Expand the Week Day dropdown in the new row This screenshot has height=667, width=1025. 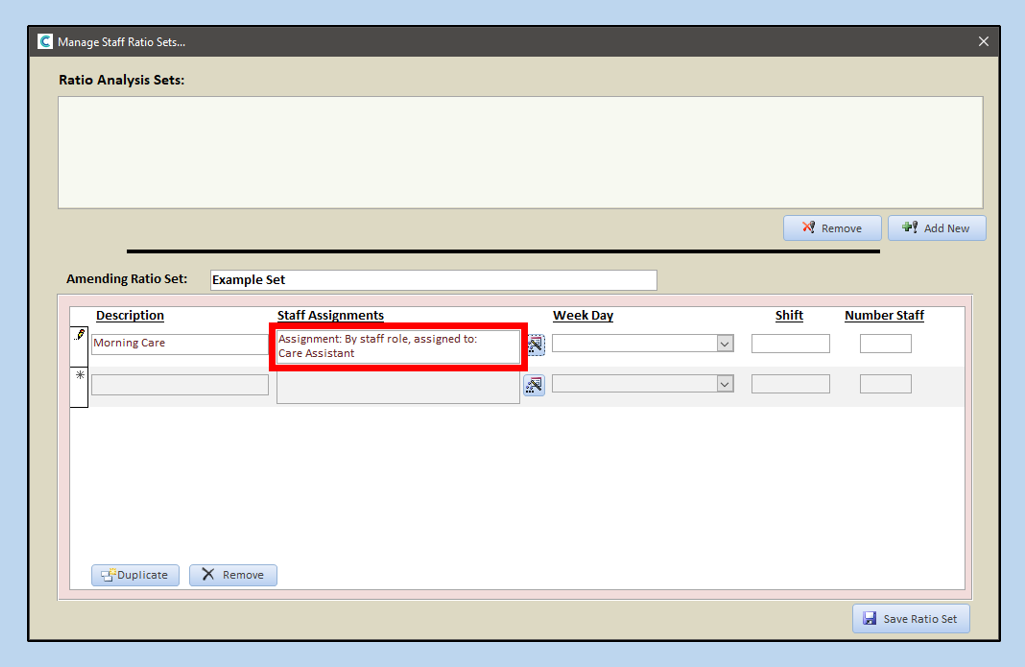pos(725,384)
